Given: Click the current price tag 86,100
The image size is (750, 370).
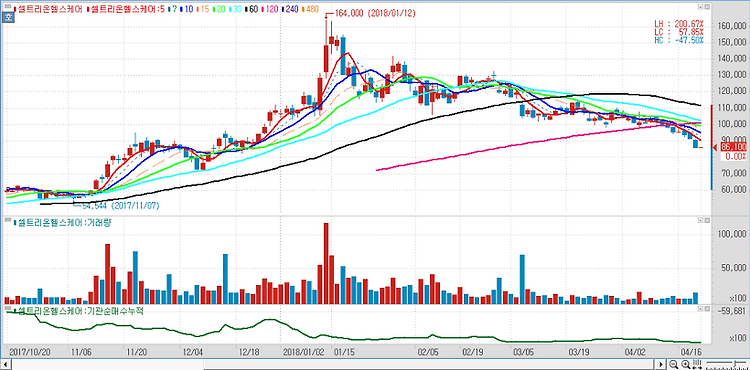Looking at the screenshot, I should pos(733,147).
